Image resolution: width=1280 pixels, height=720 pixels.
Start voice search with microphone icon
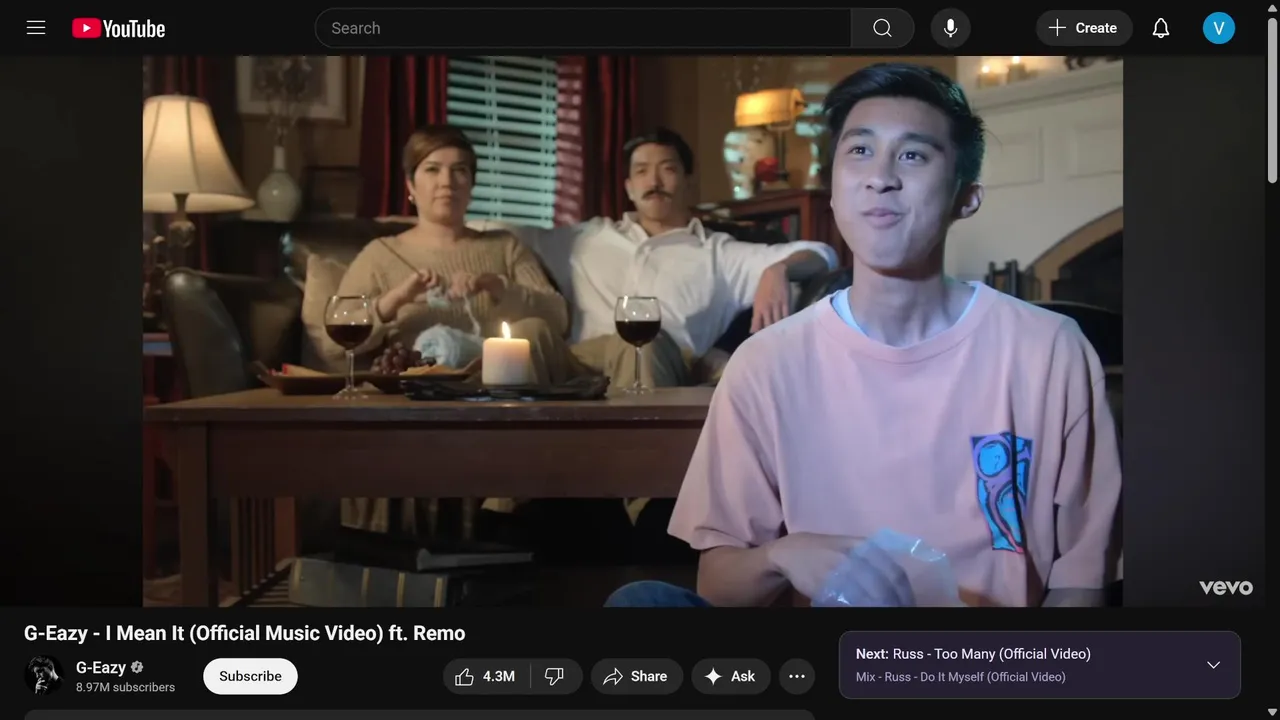950,28
